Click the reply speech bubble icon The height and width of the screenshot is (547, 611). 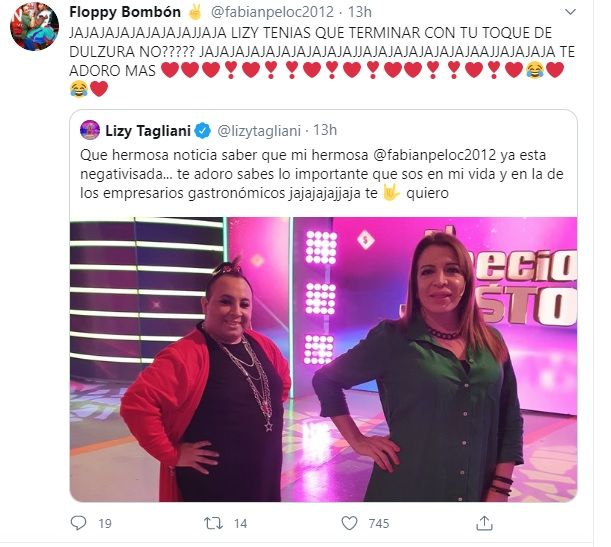[78, 522]
